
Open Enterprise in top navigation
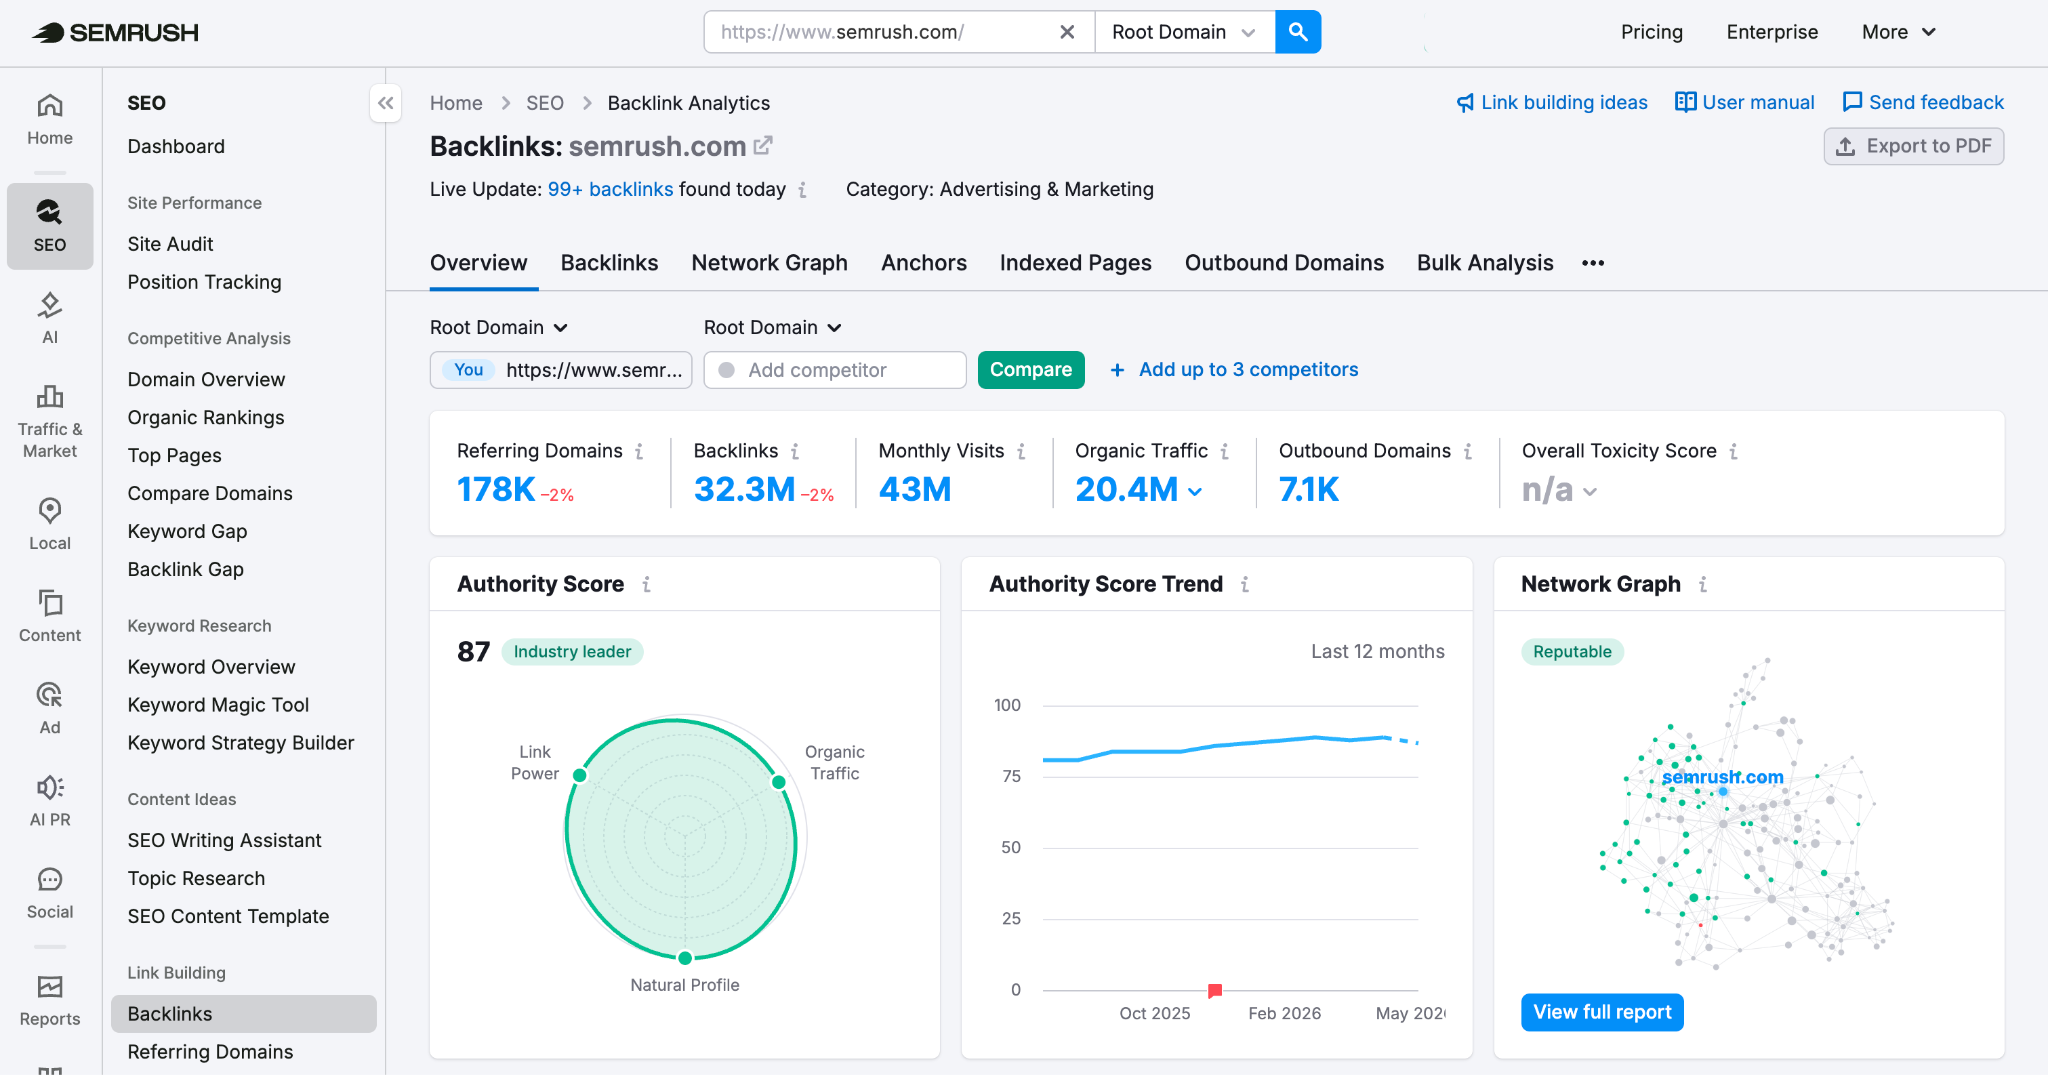[1772, 32]
